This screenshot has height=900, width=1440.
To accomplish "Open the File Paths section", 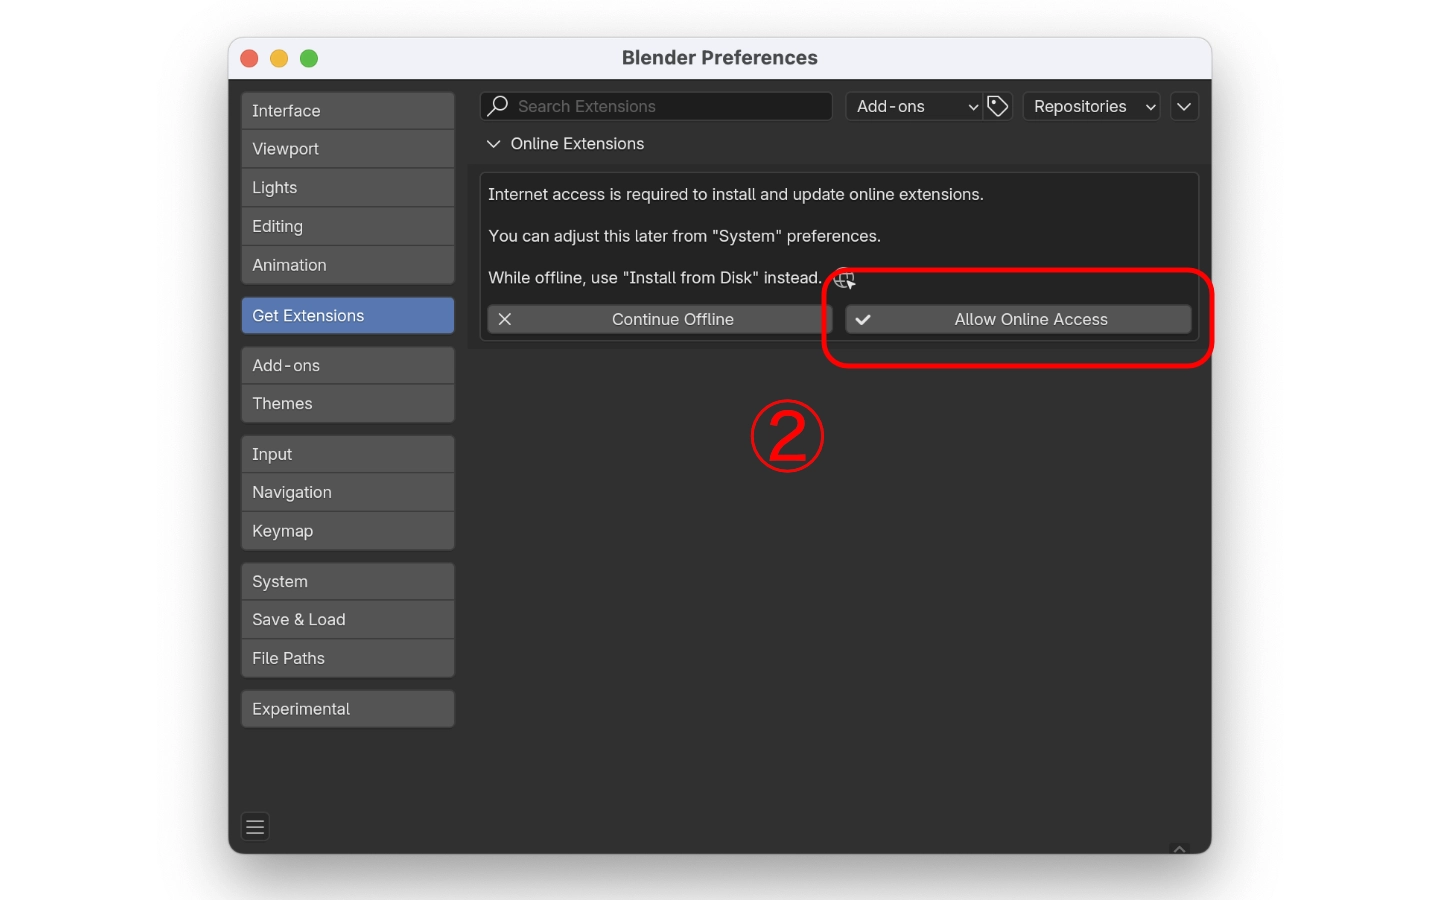I will pyautogui.click(x=347, y=658).
